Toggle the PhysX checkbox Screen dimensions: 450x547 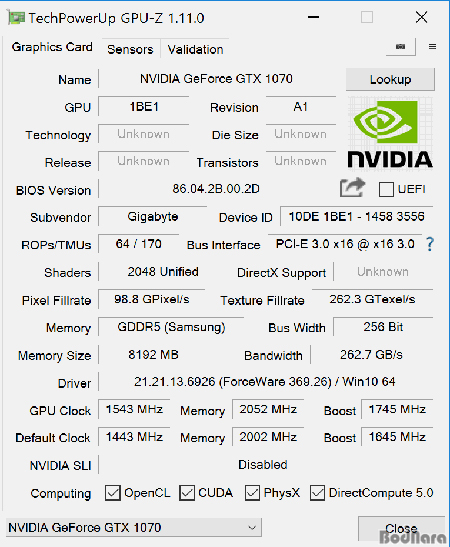coord(252,493)
